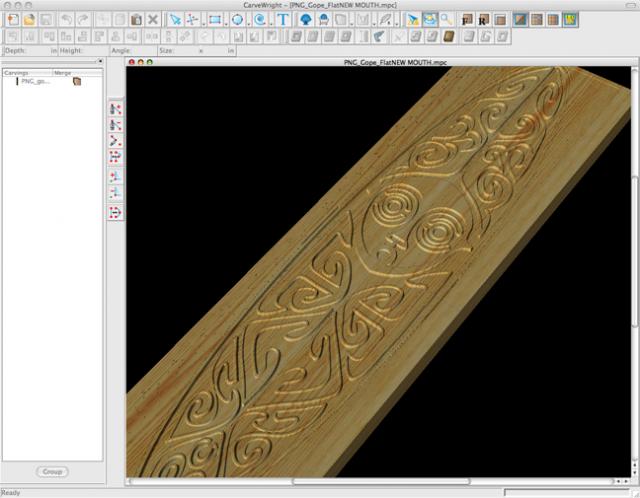Image resolution: width=640 pixels, height=498 pixels.
Task: Click the Paste clipboard icon
Action: coord(135,19)
